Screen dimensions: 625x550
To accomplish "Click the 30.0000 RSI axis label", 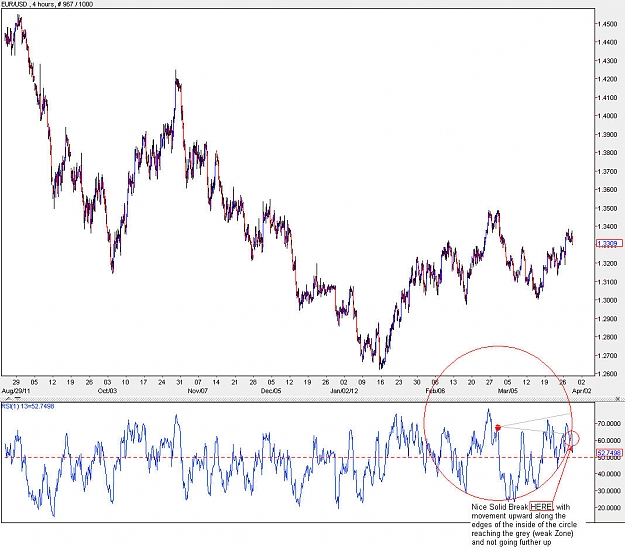I will 610,491.
